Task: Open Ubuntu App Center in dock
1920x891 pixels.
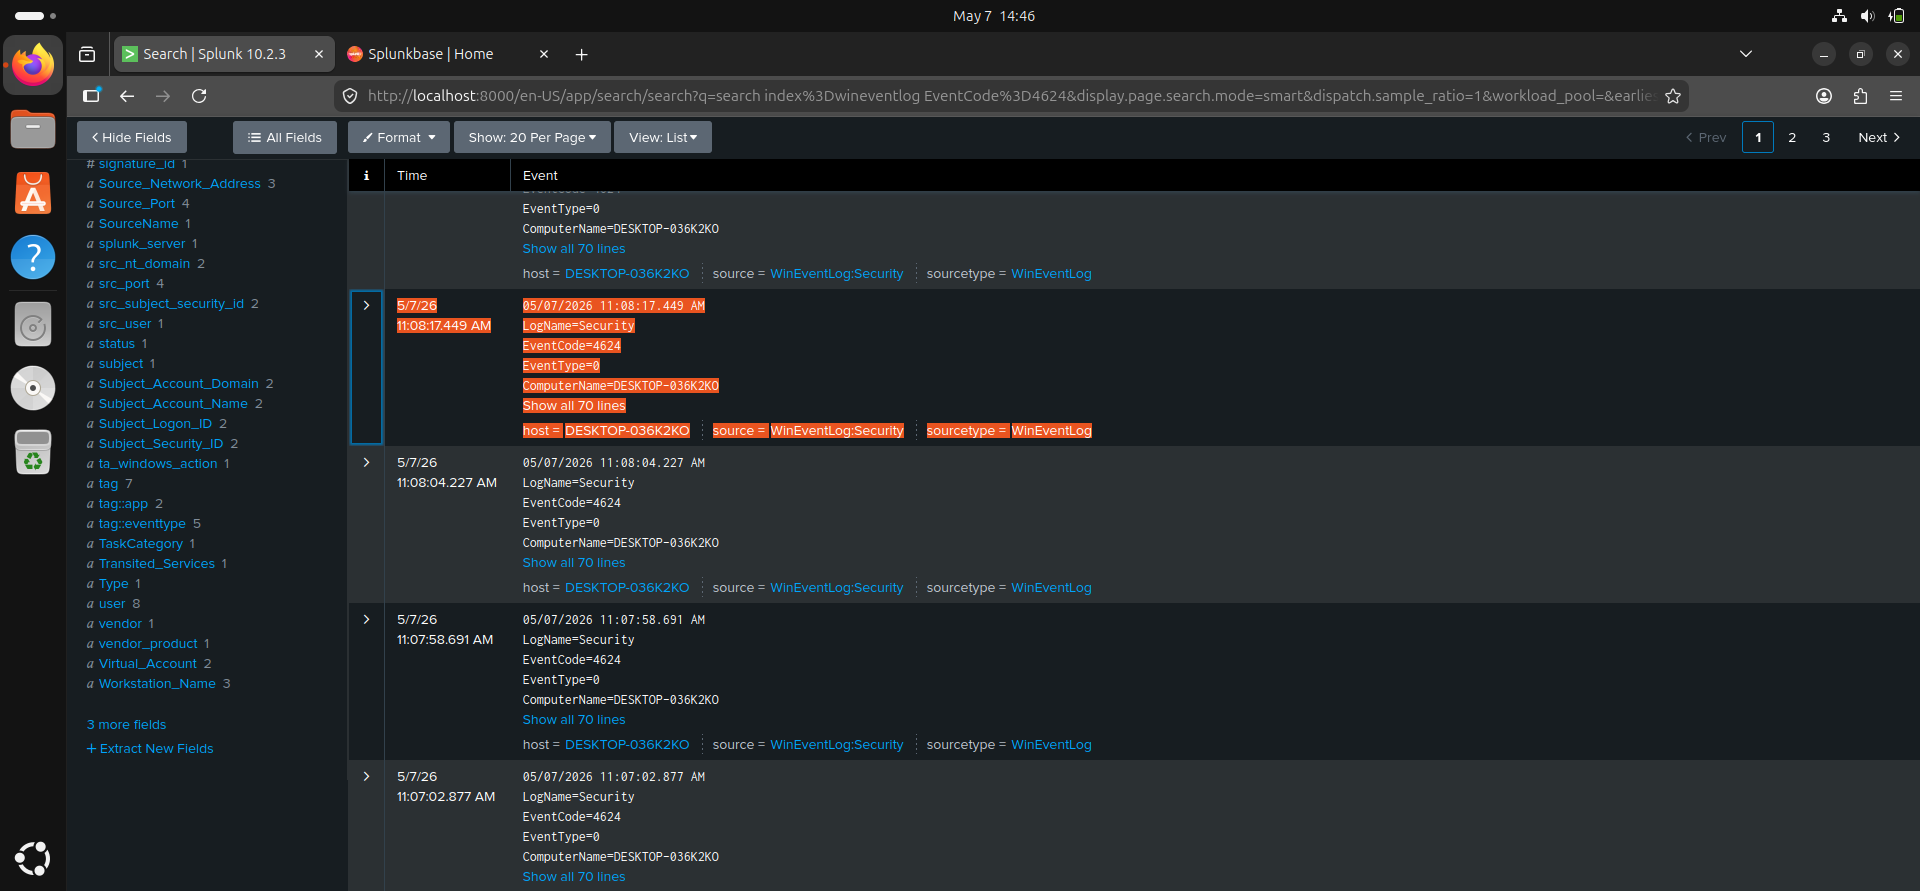Action: tap(33, 194)
